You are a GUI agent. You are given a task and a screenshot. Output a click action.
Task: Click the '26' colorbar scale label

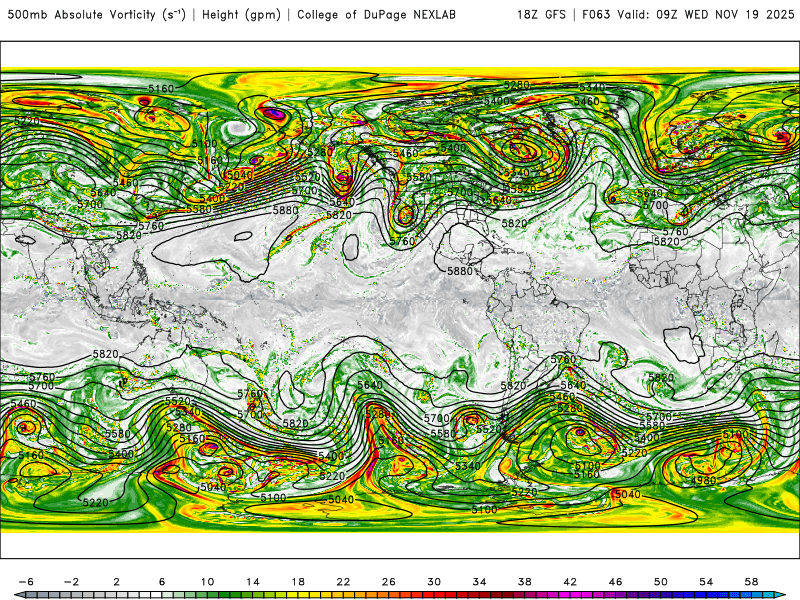pyautogui.click(x=389, y=582)
